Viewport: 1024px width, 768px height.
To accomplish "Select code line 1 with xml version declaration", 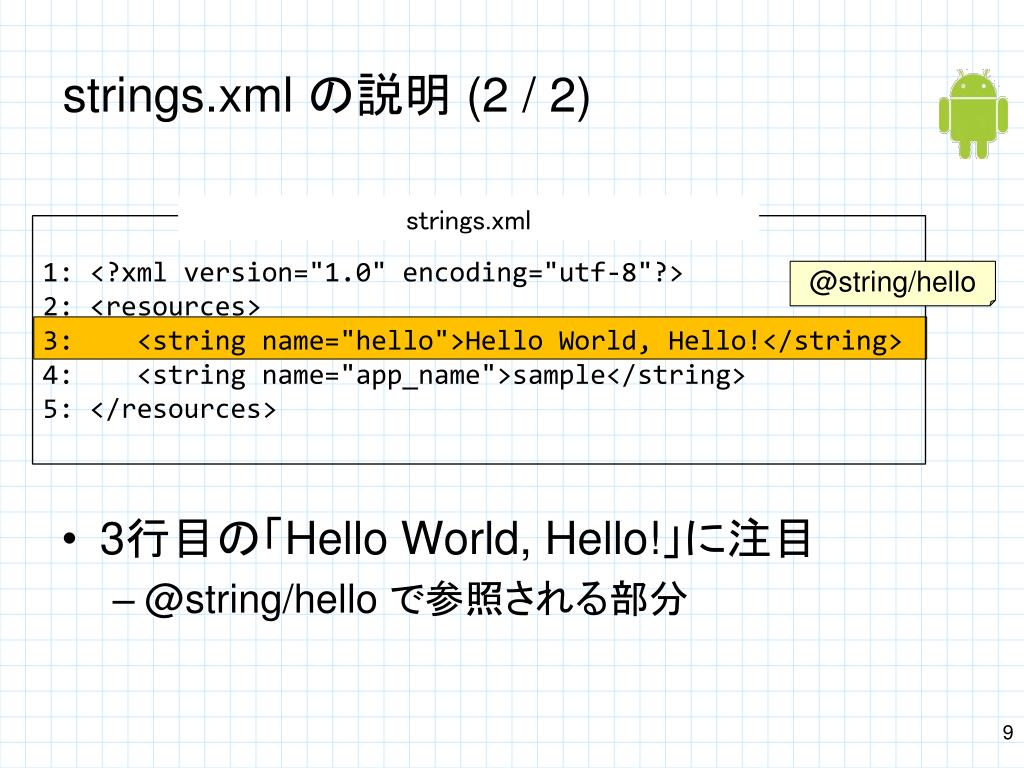I will point(363,272).
